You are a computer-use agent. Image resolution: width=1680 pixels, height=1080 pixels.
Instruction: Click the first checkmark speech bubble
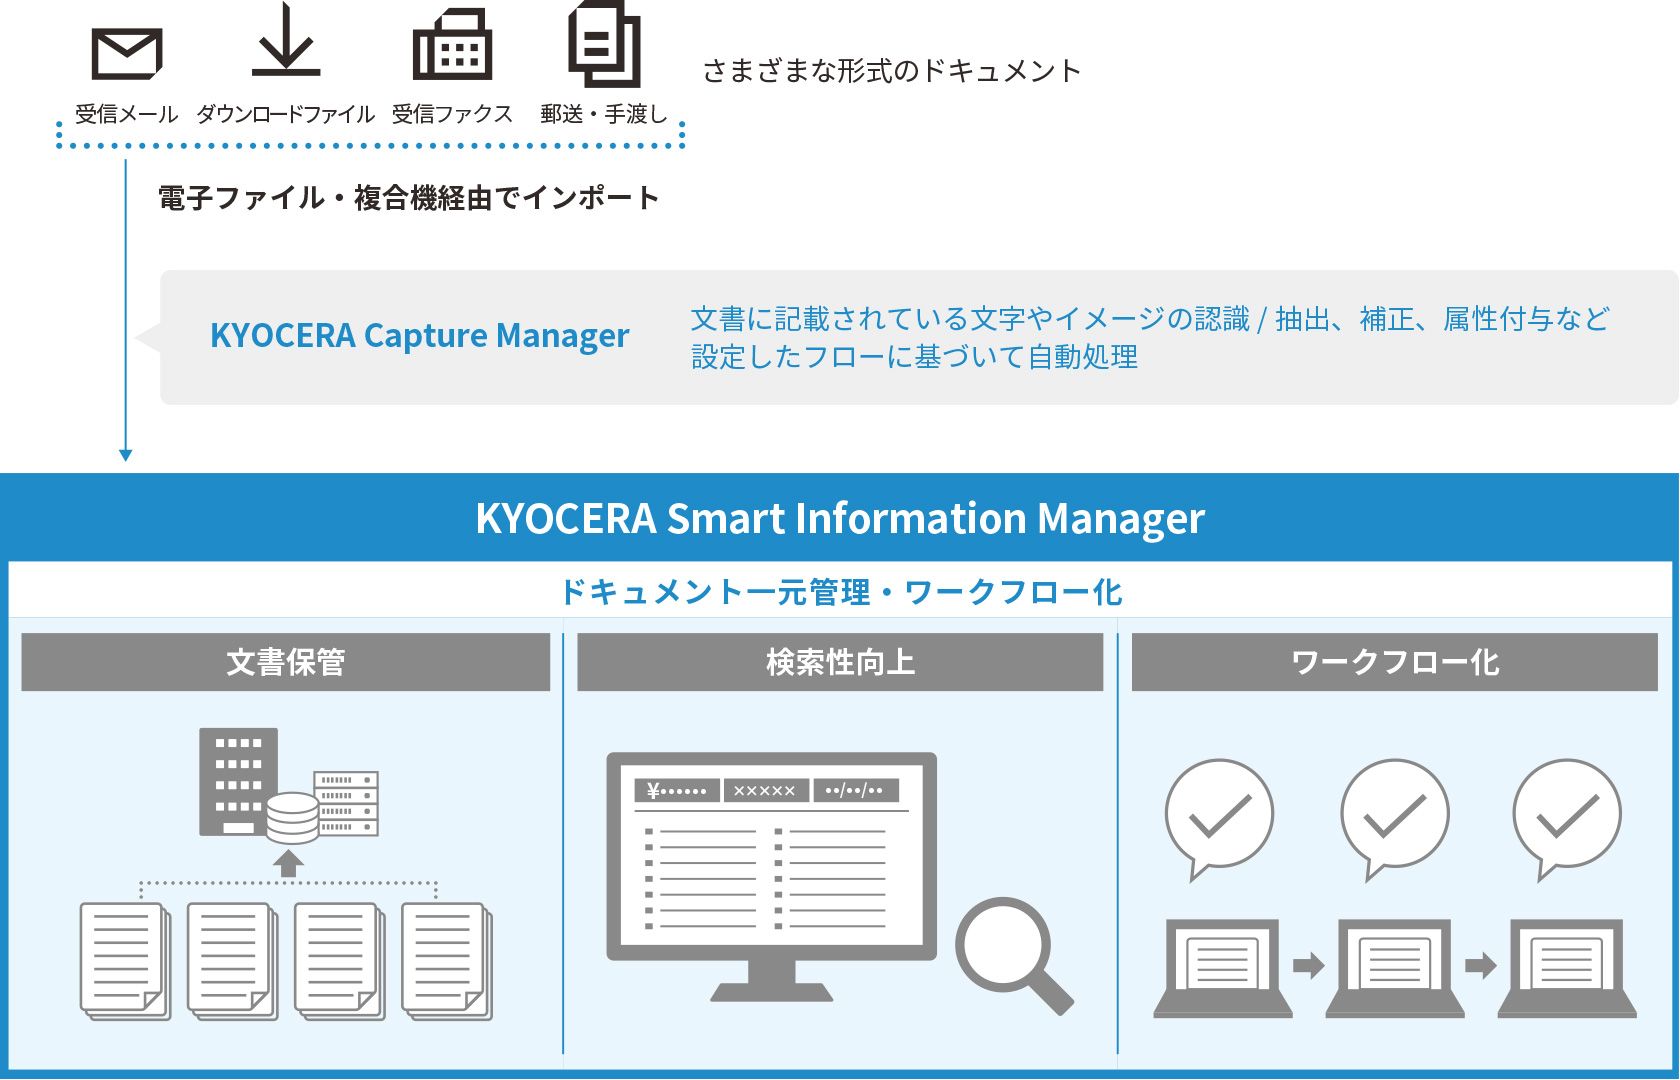(x=1219, y=820)
